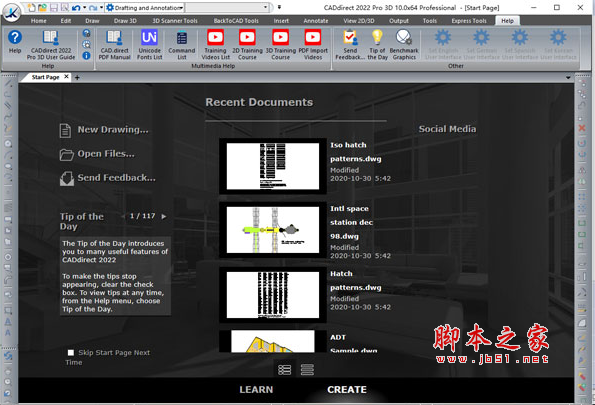Open the CADdirect application logo menu
This screenshot has height=405, width=595.
click(12, 12)
